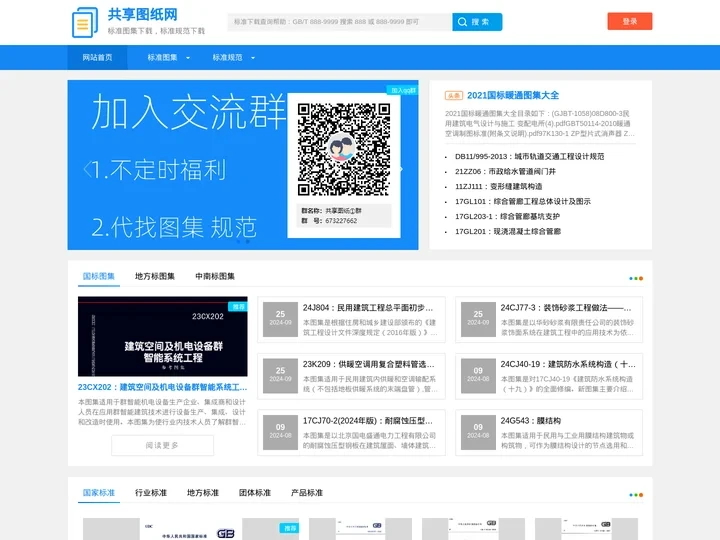720x540 pixels.
Task: Click the QR code in the banner
Action: click(x=344, y=149)
